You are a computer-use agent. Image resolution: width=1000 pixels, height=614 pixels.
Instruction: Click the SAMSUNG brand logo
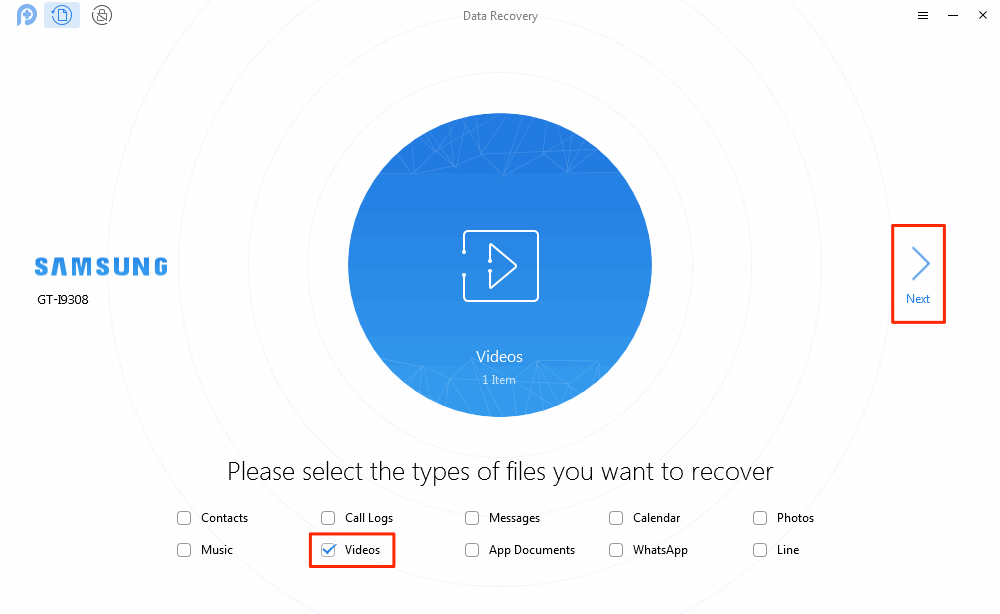(101, 267)
